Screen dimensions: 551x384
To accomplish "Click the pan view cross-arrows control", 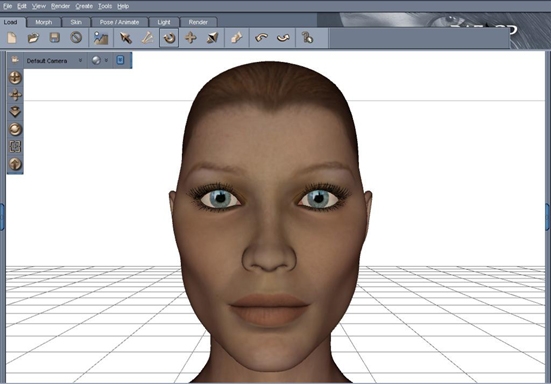I will tap(15, 95).
